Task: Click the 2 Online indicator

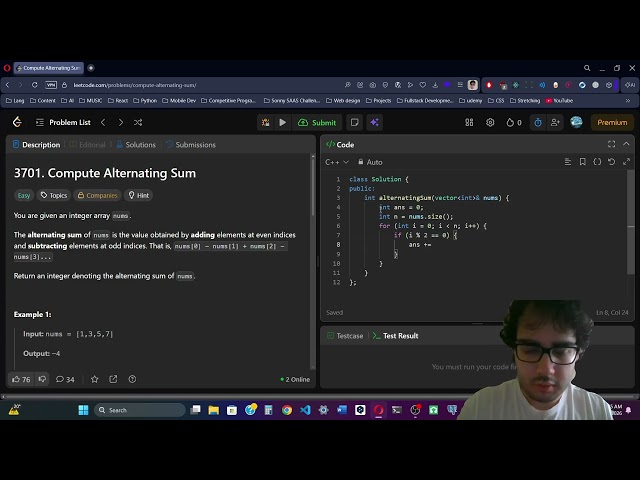Action: pos(295,379)
